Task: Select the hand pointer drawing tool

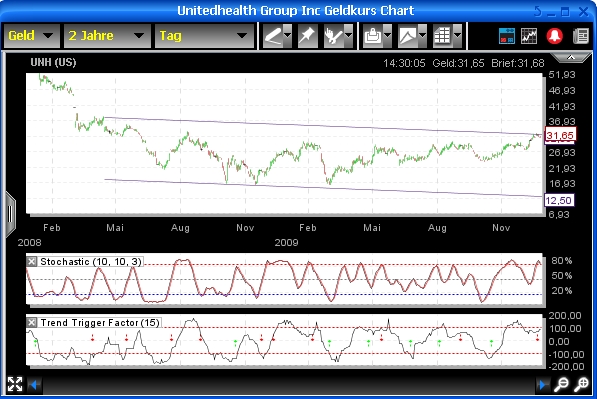Action: [334, 36]
